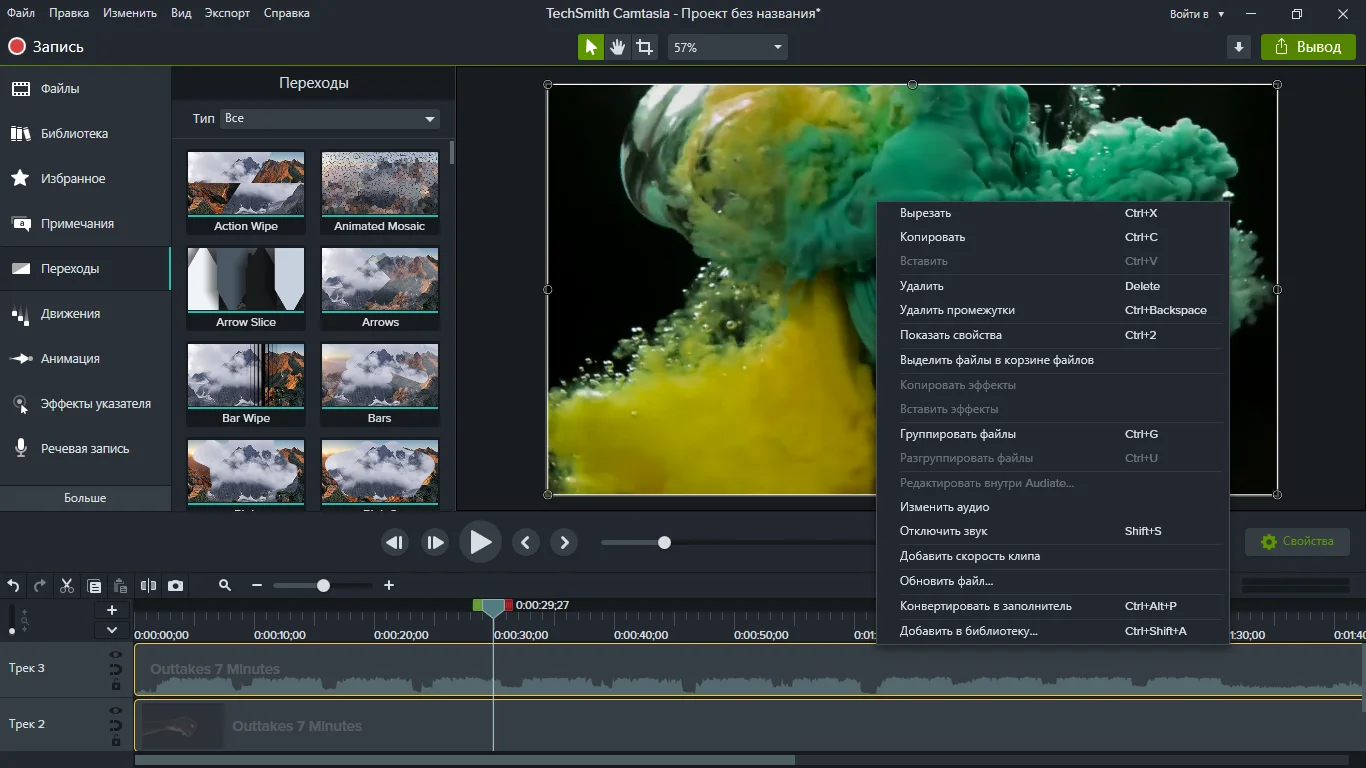Activate the Crop tool
The image size is (1366, 768).
pyautogui.click(x=645, y=47)
